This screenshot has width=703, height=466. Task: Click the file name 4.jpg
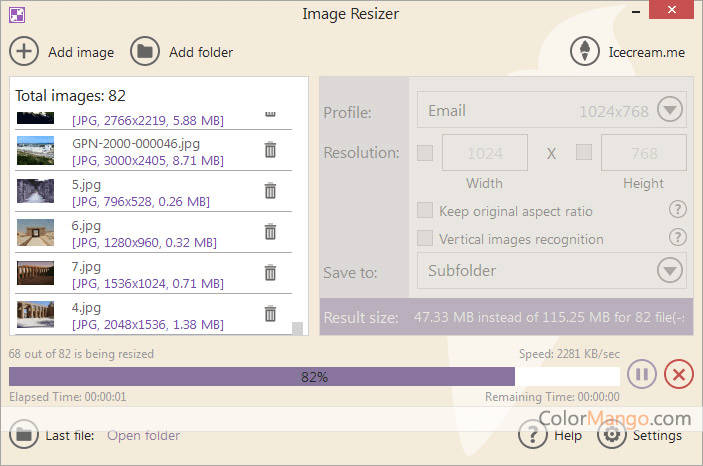[87, 308]
